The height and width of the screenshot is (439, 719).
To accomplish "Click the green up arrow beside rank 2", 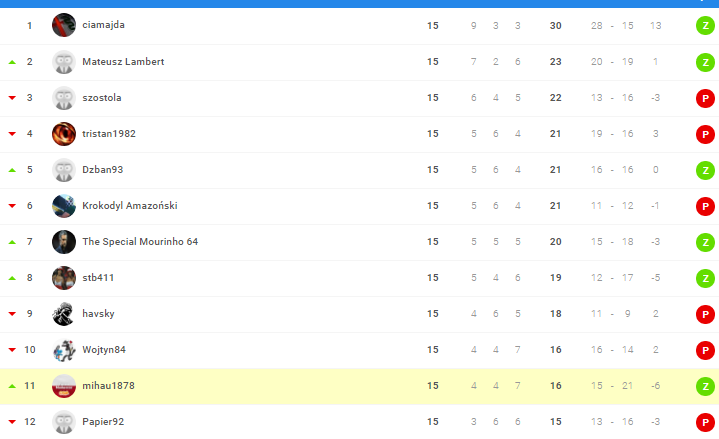I will 12,62.
